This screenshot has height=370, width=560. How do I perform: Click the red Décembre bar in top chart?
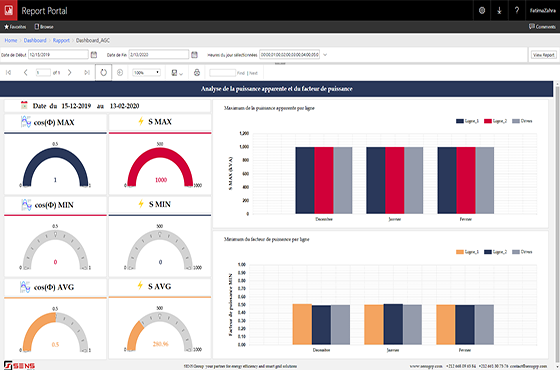pos(324,180)
